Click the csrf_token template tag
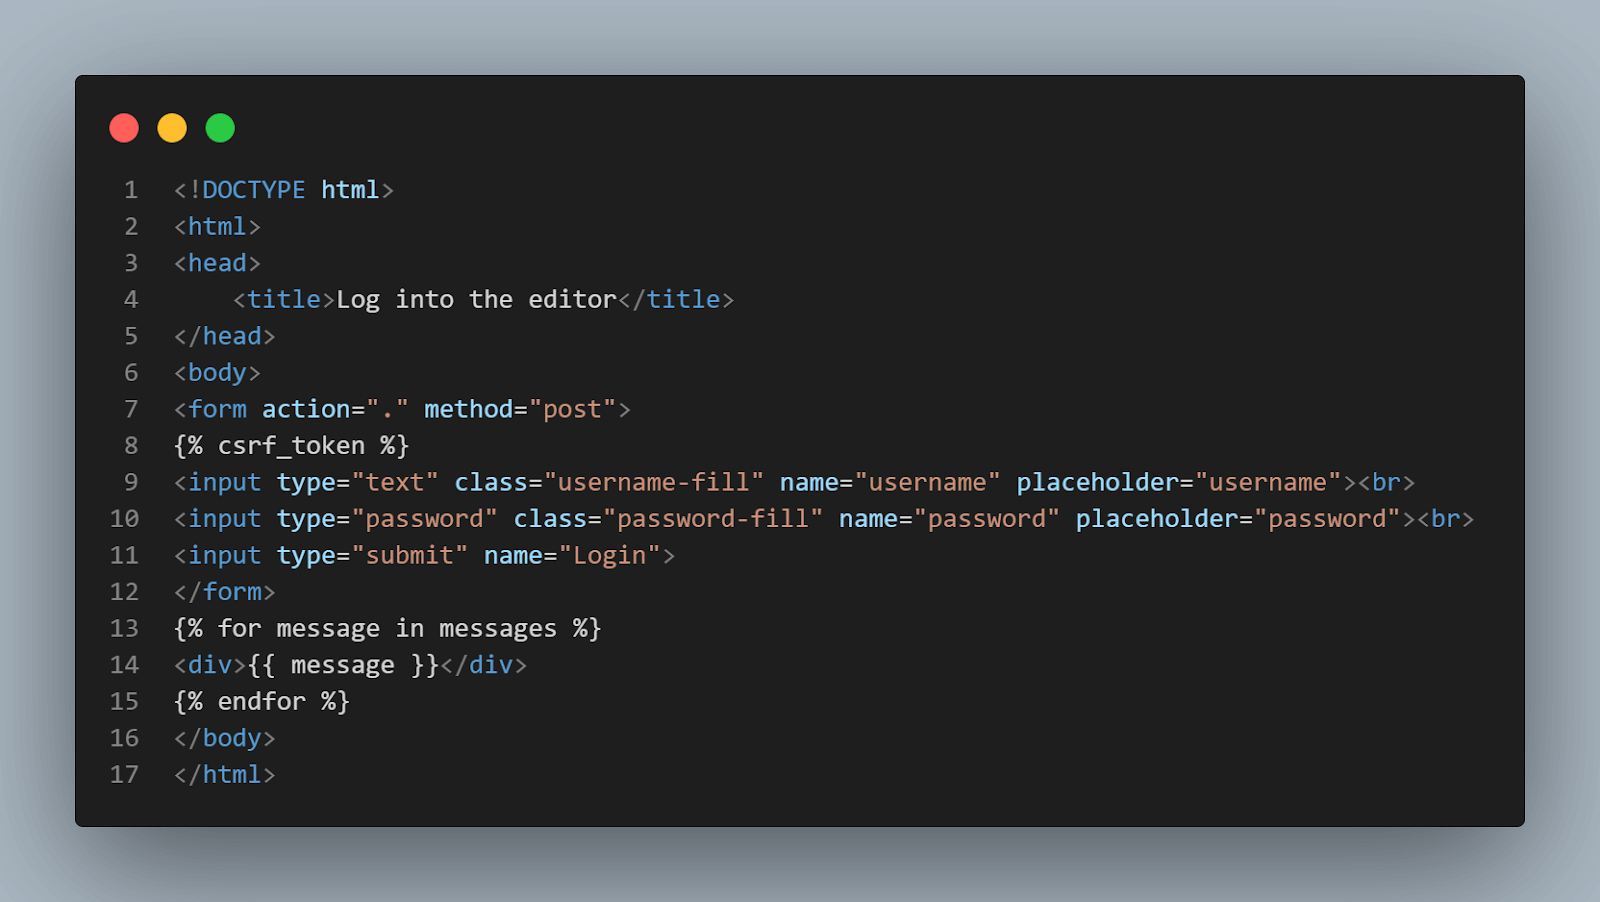 pos(292,446)
